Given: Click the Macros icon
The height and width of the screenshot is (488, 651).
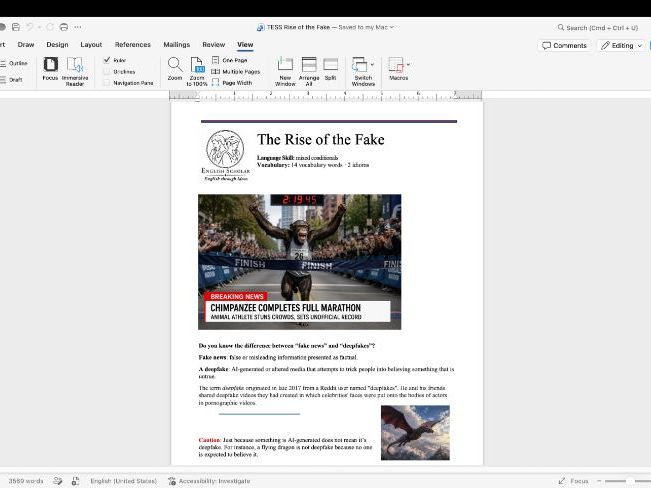Looking at the screenshot, I should coord(396,65).
